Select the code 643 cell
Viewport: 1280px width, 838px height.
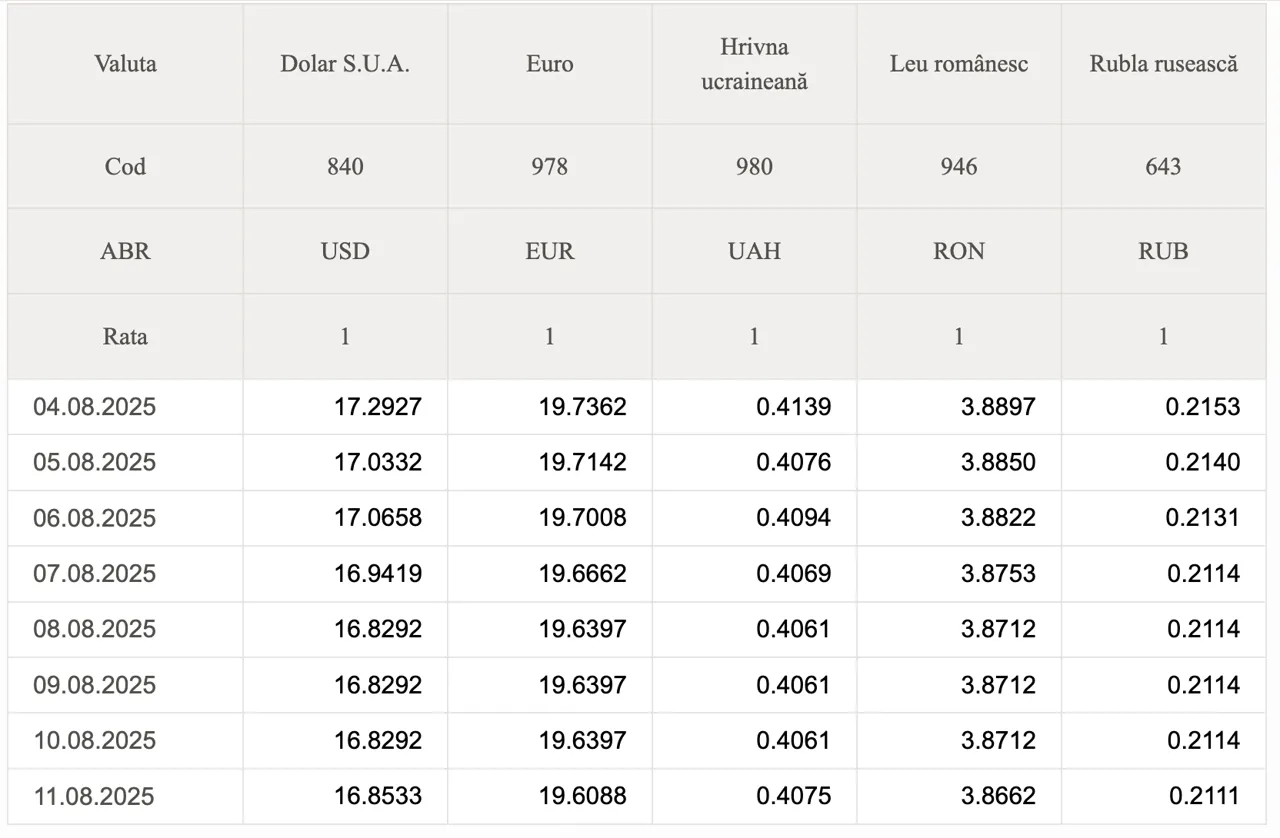(1163, 166)
